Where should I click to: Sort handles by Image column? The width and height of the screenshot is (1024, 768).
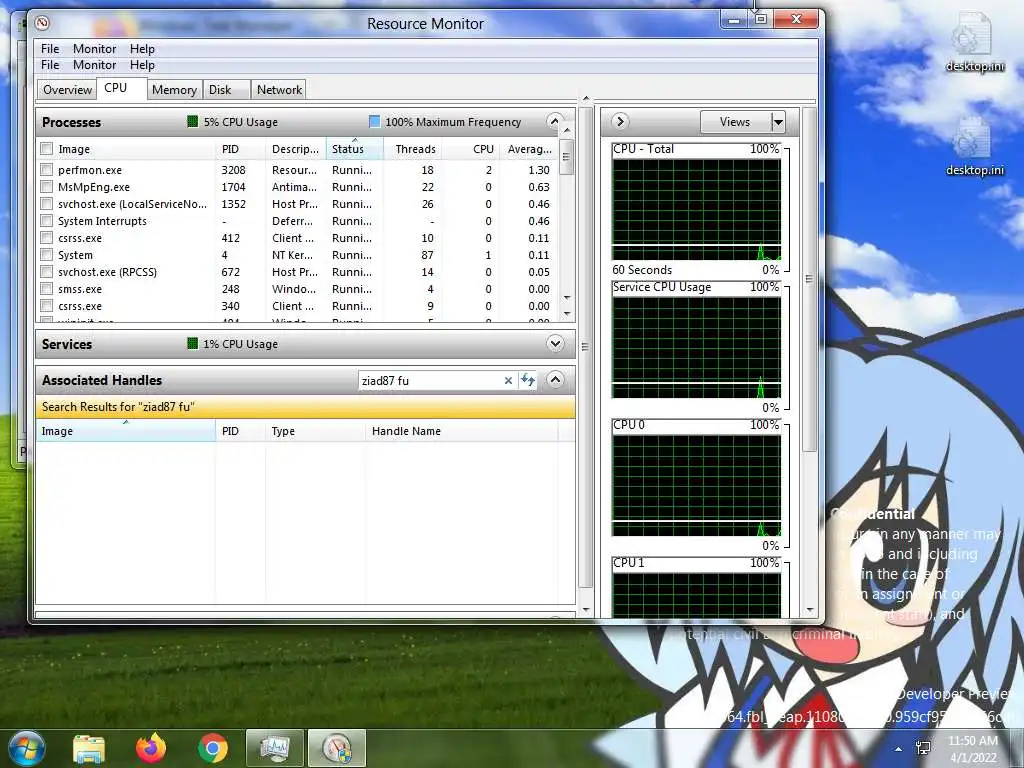tap(125, 431)
